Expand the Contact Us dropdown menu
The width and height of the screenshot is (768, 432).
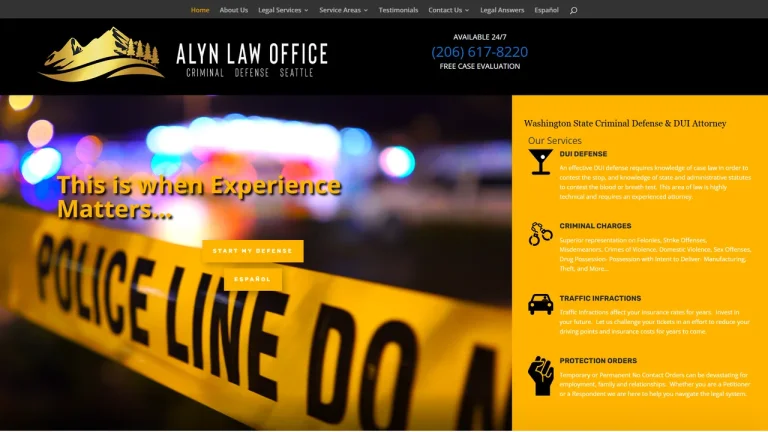[x=449, y=10]
